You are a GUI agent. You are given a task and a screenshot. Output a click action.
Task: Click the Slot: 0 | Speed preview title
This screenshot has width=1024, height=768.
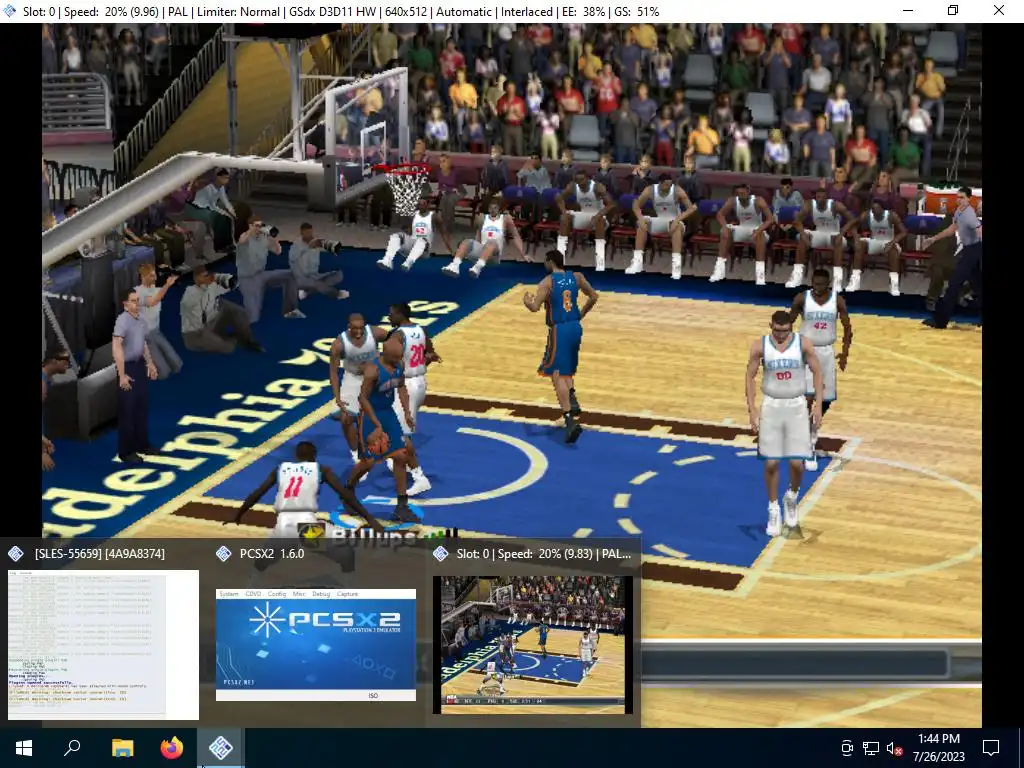(x=543, y=554)
